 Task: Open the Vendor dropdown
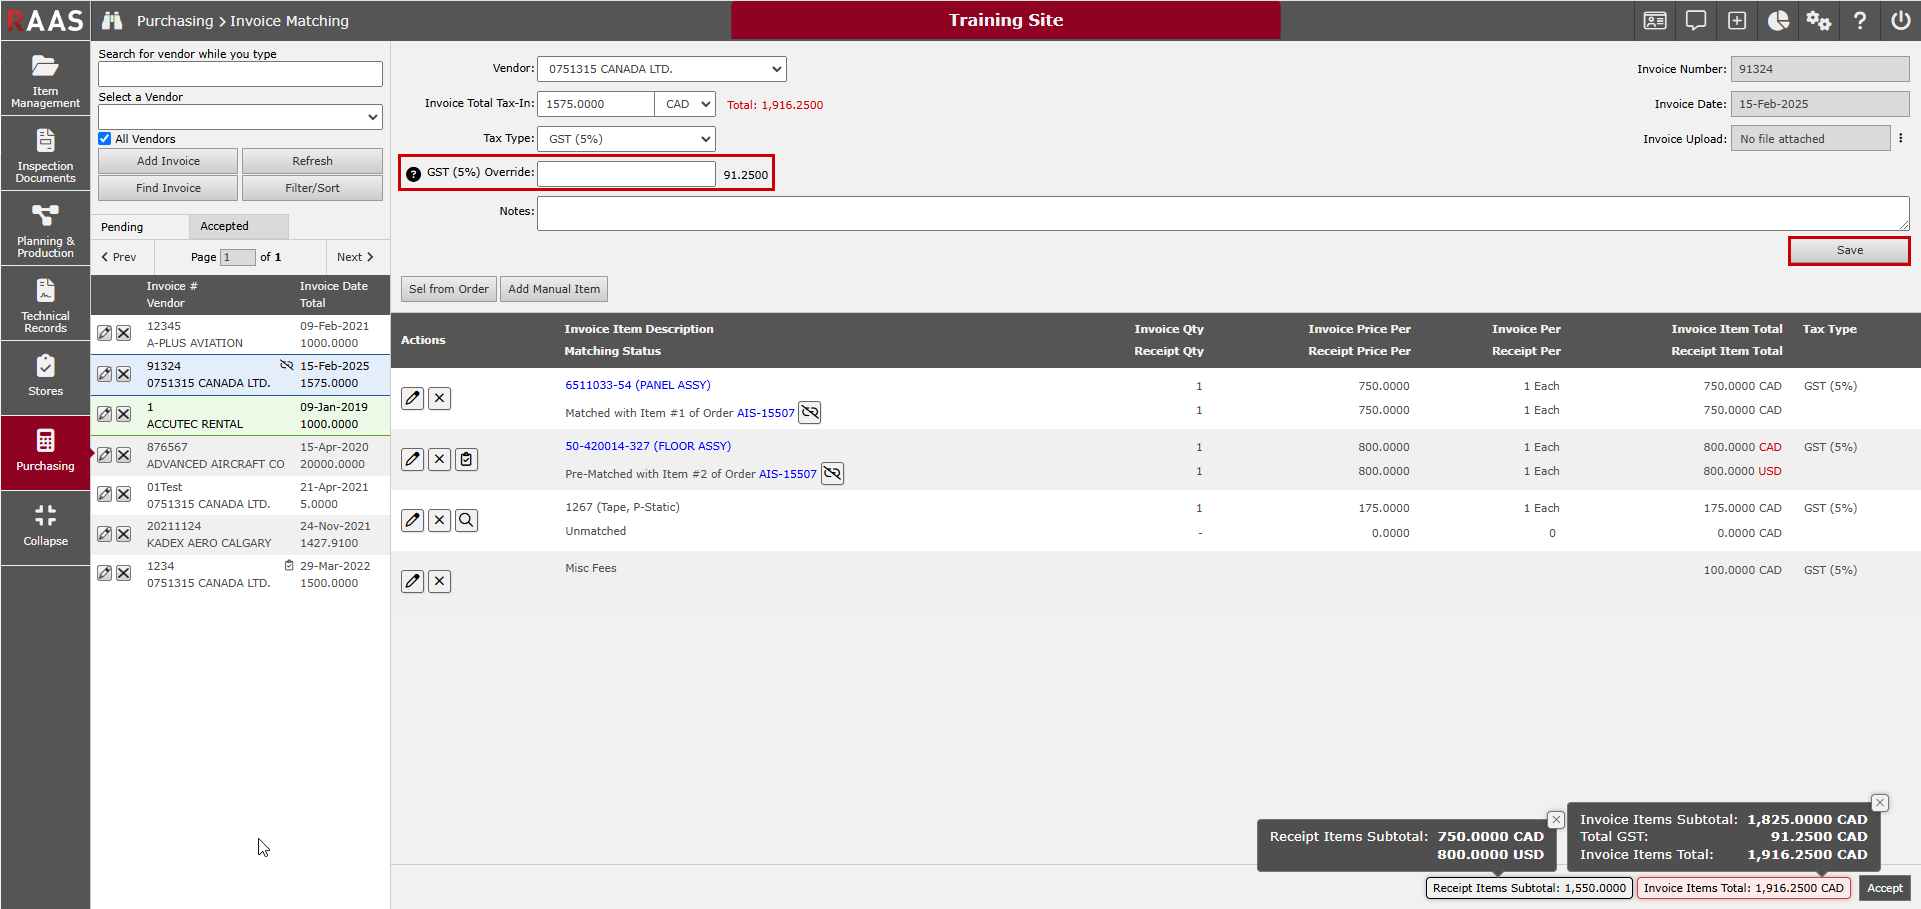tap(661, 69)
